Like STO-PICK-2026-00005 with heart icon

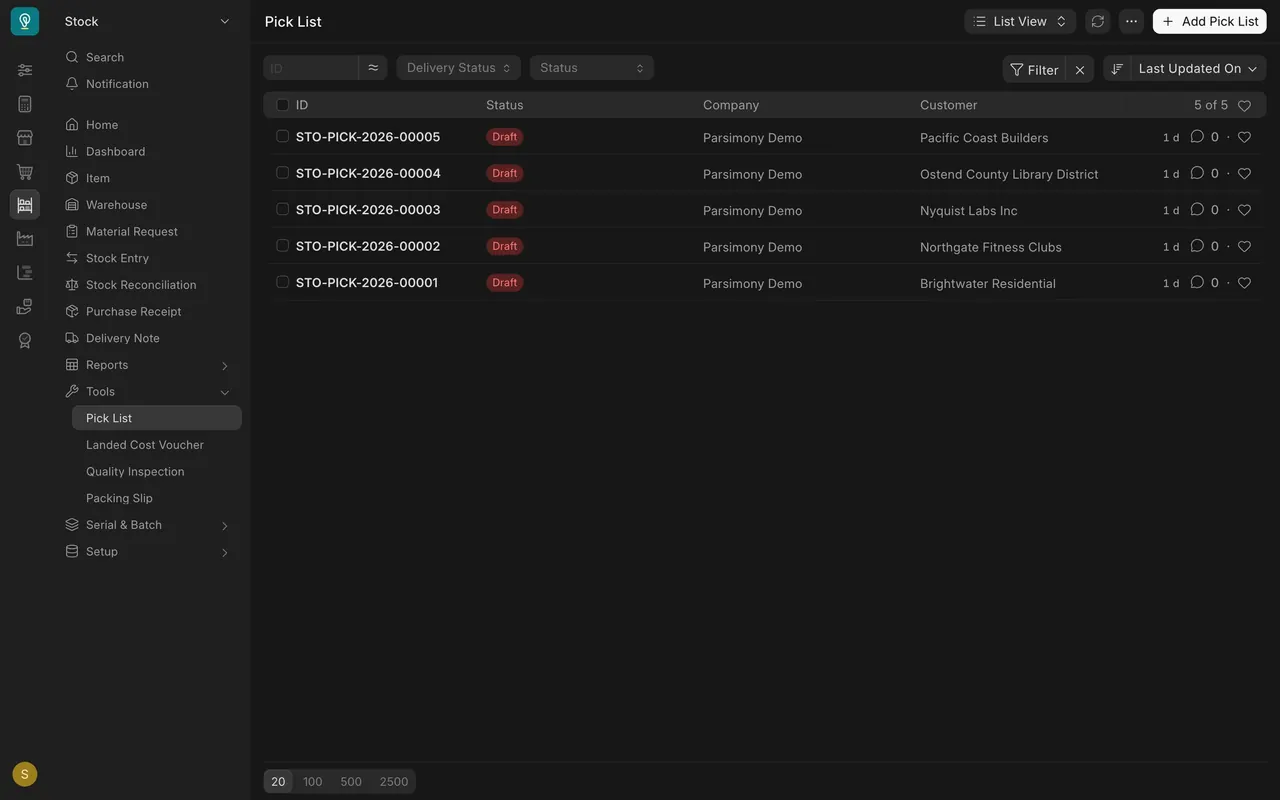point(1244,137)
